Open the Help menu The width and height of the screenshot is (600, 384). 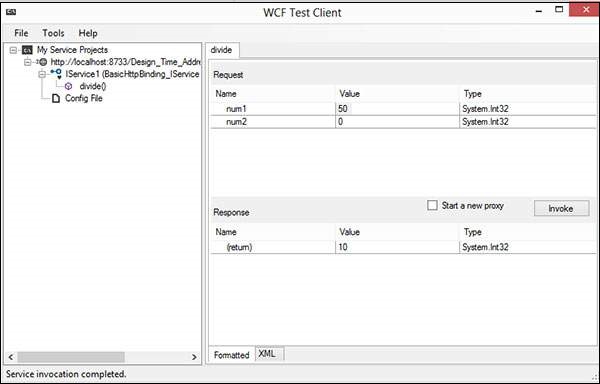click(88, 33)
